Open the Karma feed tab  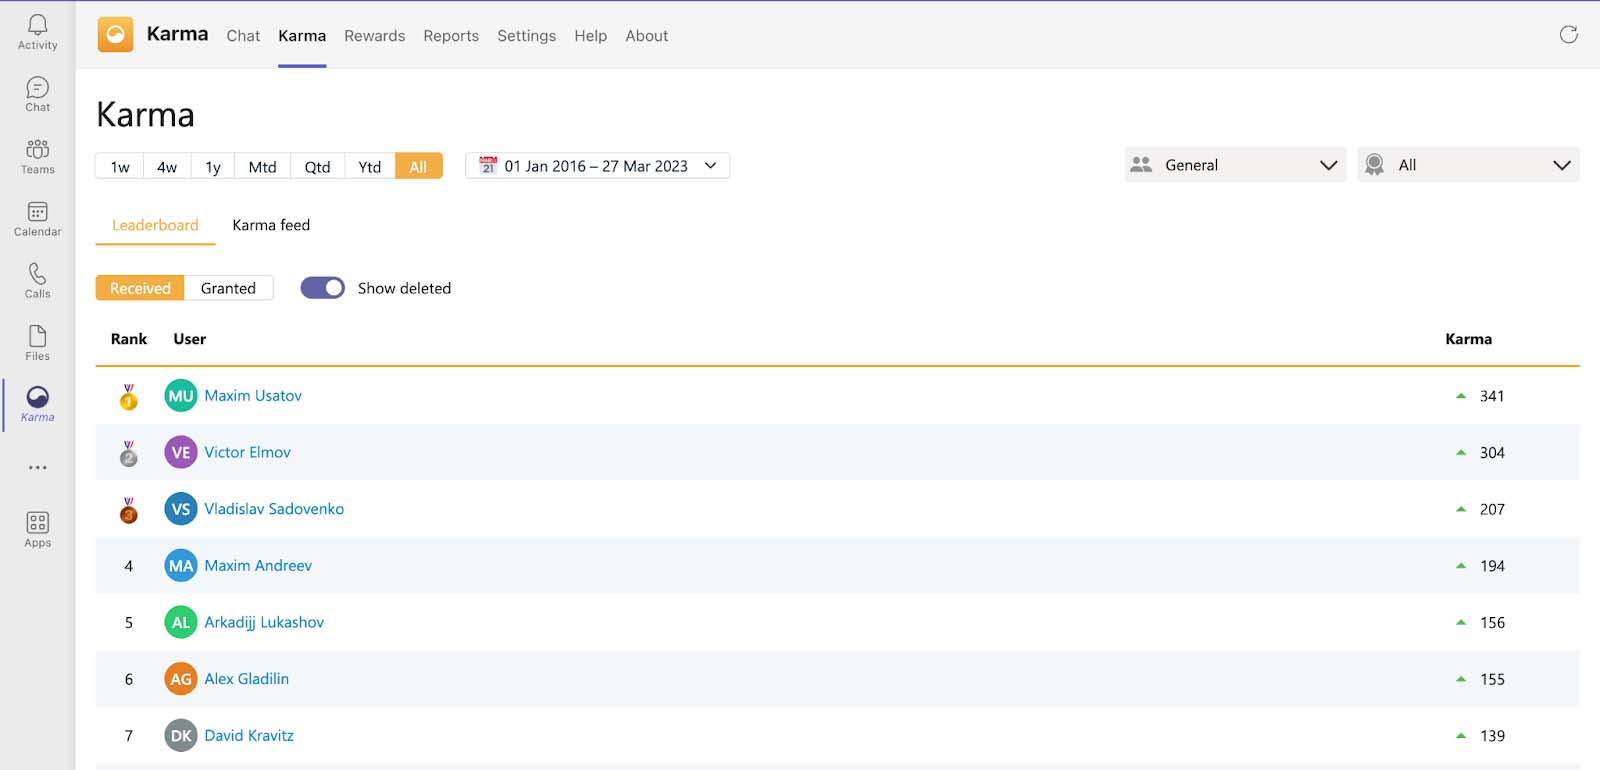(271, 225)
